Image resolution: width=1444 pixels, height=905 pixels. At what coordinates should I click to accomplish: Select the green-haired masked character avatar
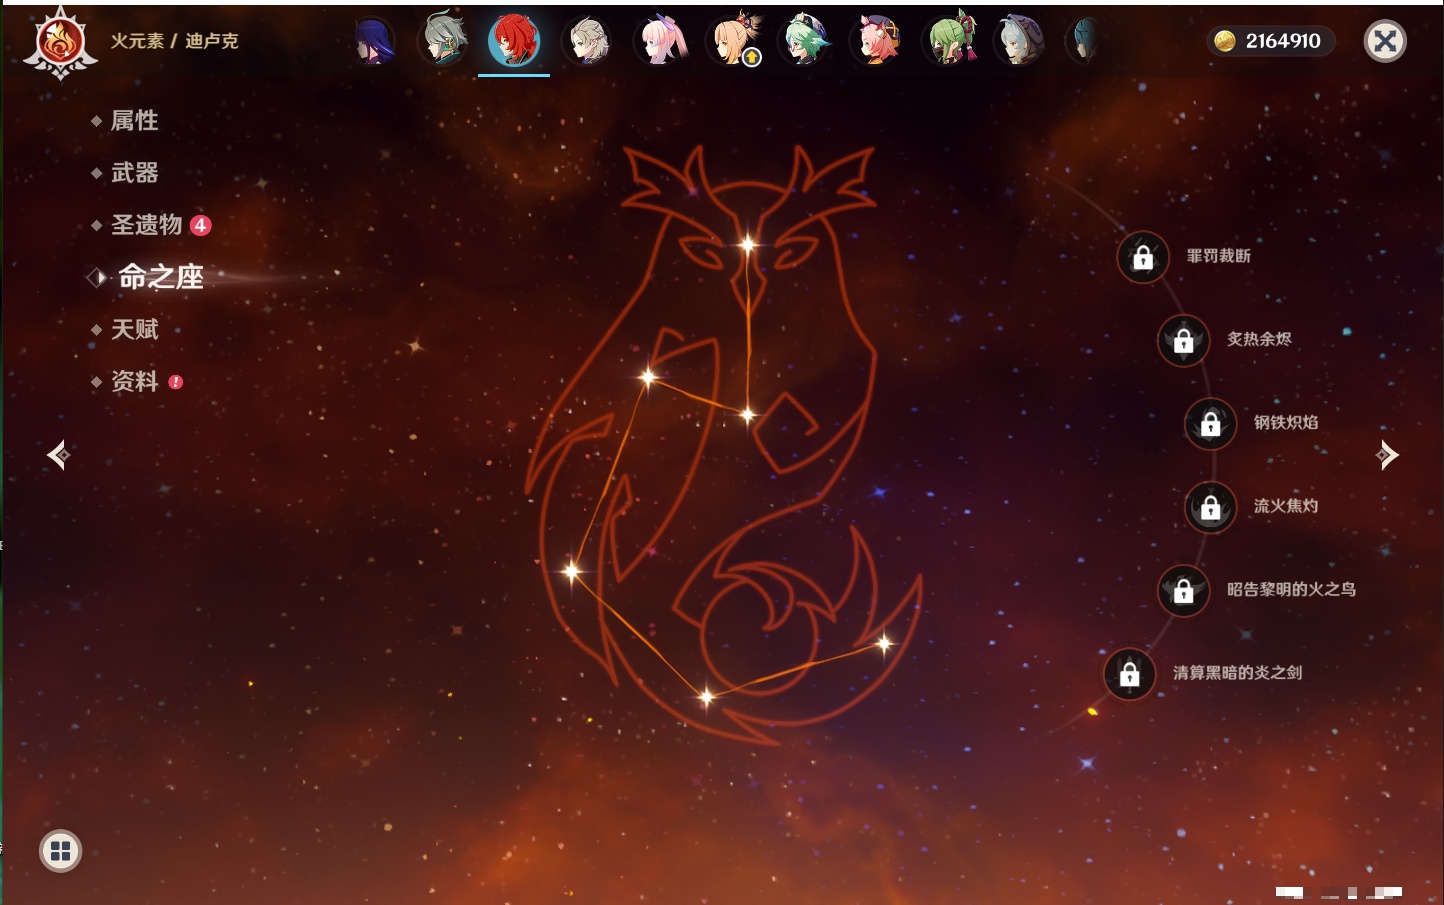[950, 41]
